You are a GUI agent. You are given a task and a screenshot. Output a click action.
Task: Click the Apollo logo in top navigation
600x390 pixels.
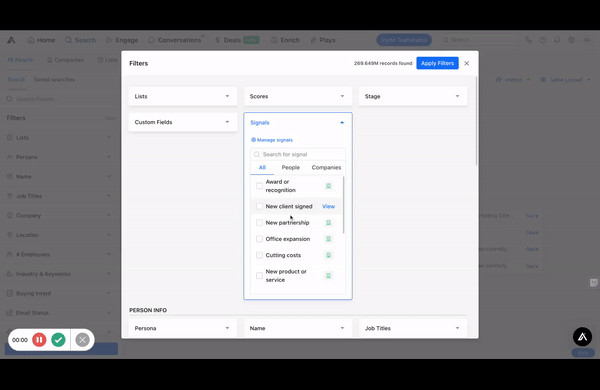[11, 40]
